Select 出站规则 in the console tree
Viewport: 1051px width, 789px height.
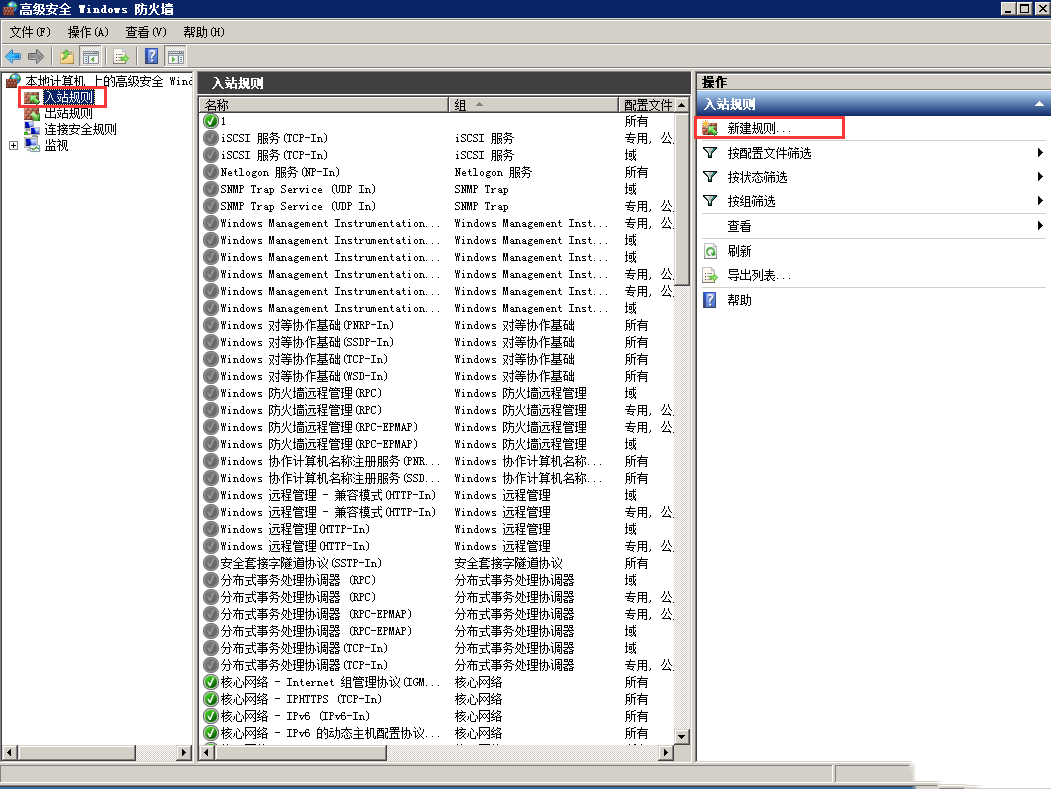point(68,113)
